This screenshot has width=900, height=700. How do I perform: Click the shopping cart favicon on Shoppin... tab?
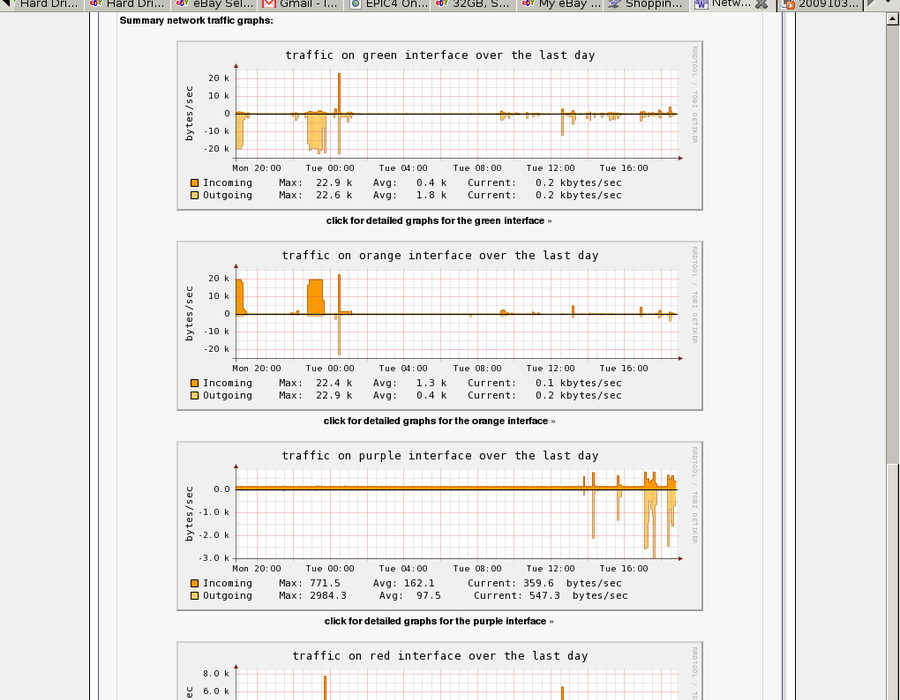pos(615,3)
